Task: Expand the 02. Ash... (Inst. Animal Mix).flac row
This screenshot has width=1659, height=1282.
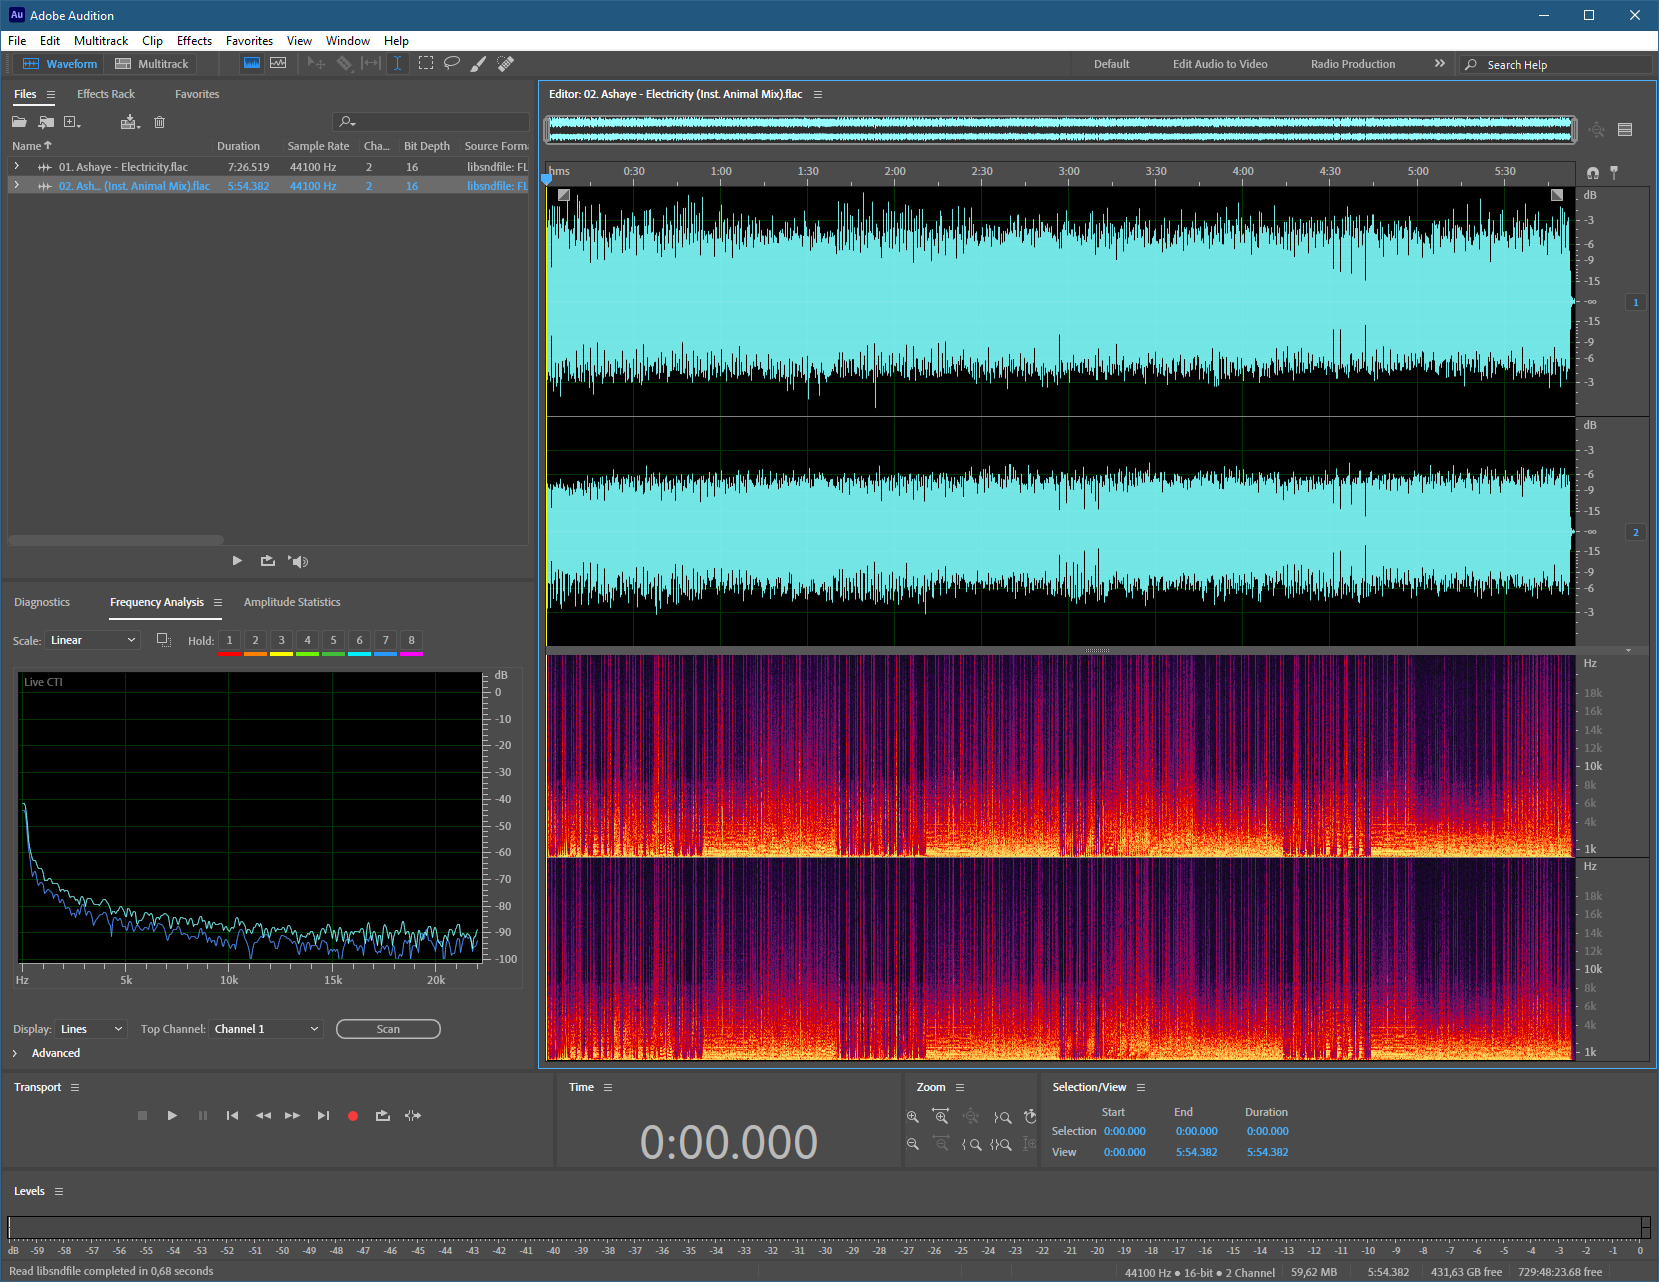Action: (x=16, y=185)
